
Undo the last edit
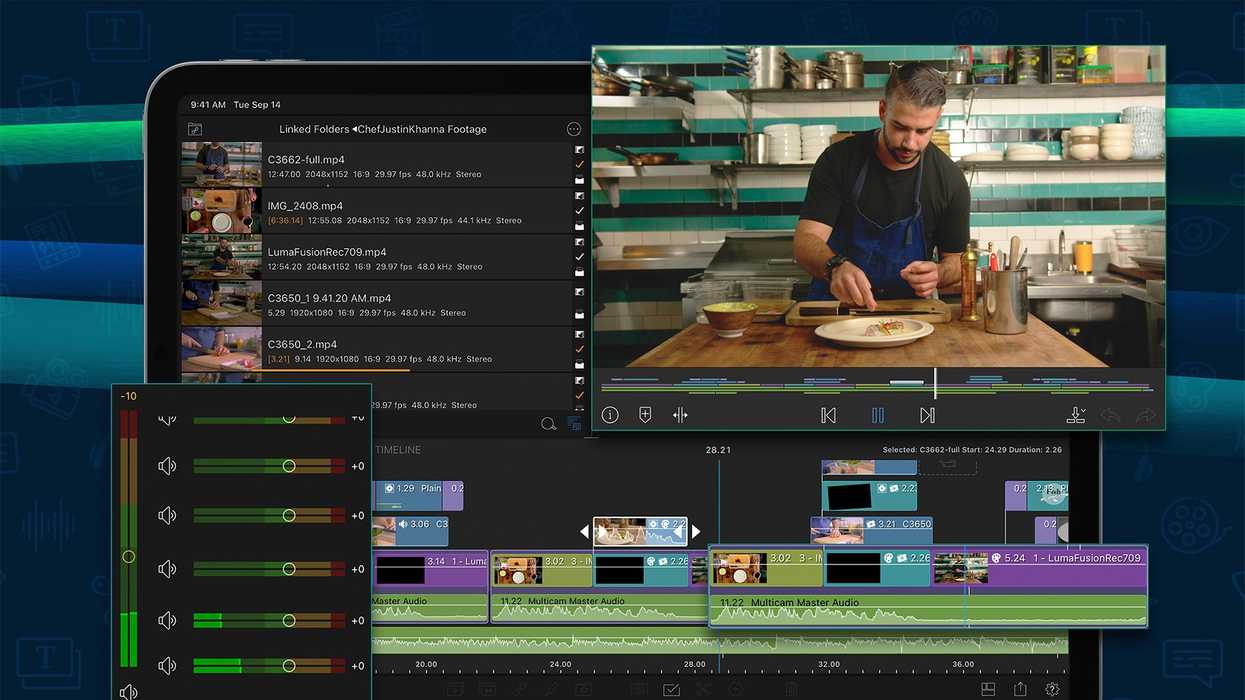point(1110,415)
